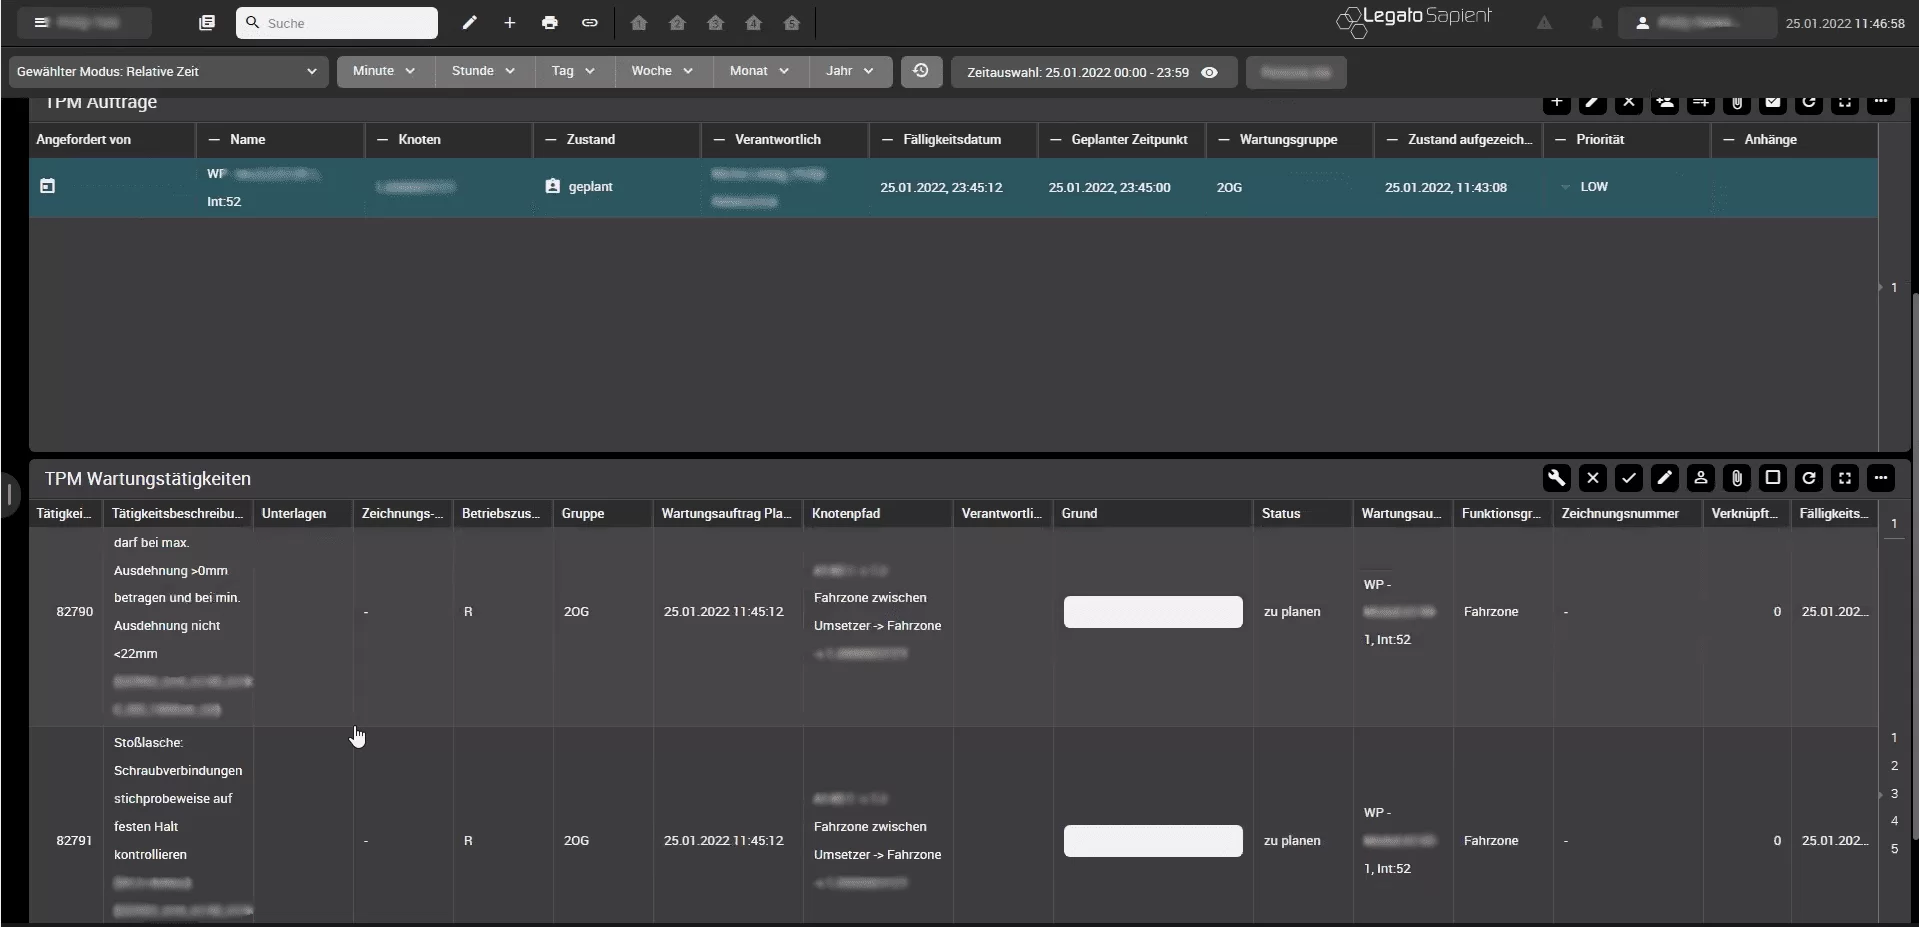Select activity ID 82790
The height and width of the screenshot is (927, 1919).
pos(75,612)
